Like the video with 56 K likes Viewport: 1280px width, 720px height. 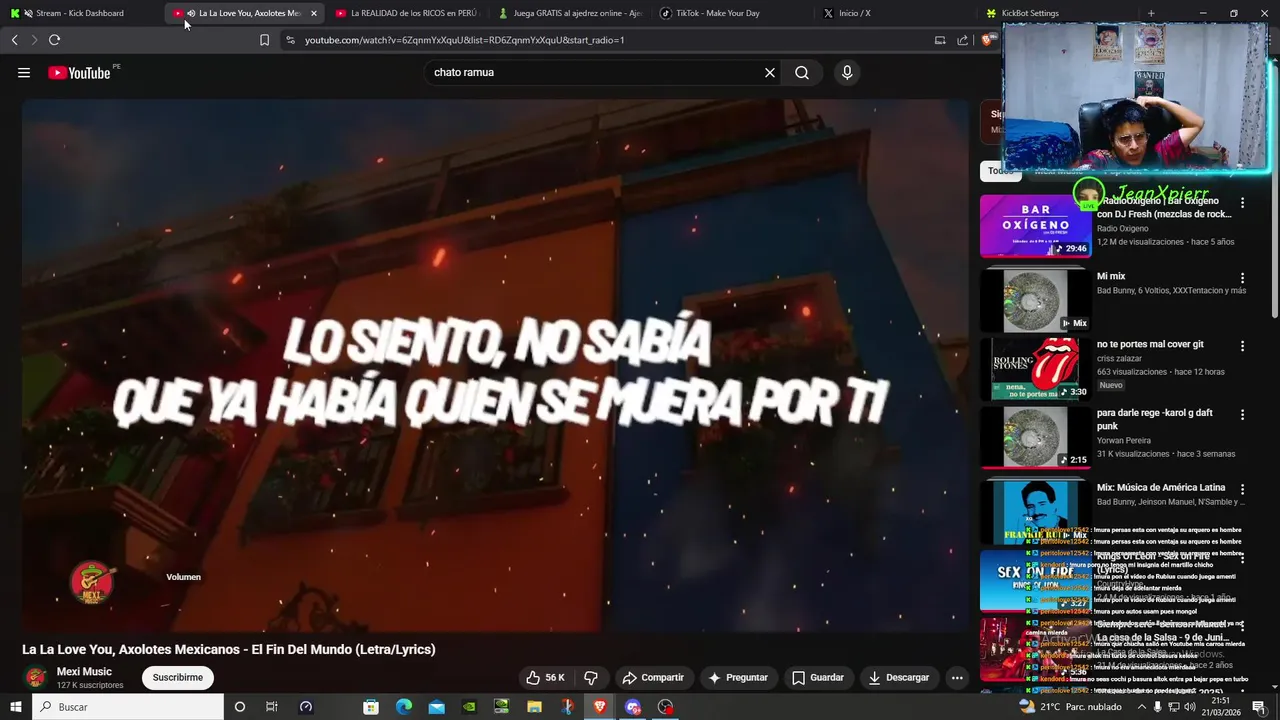pyautogui.click(x=546, y=677)
